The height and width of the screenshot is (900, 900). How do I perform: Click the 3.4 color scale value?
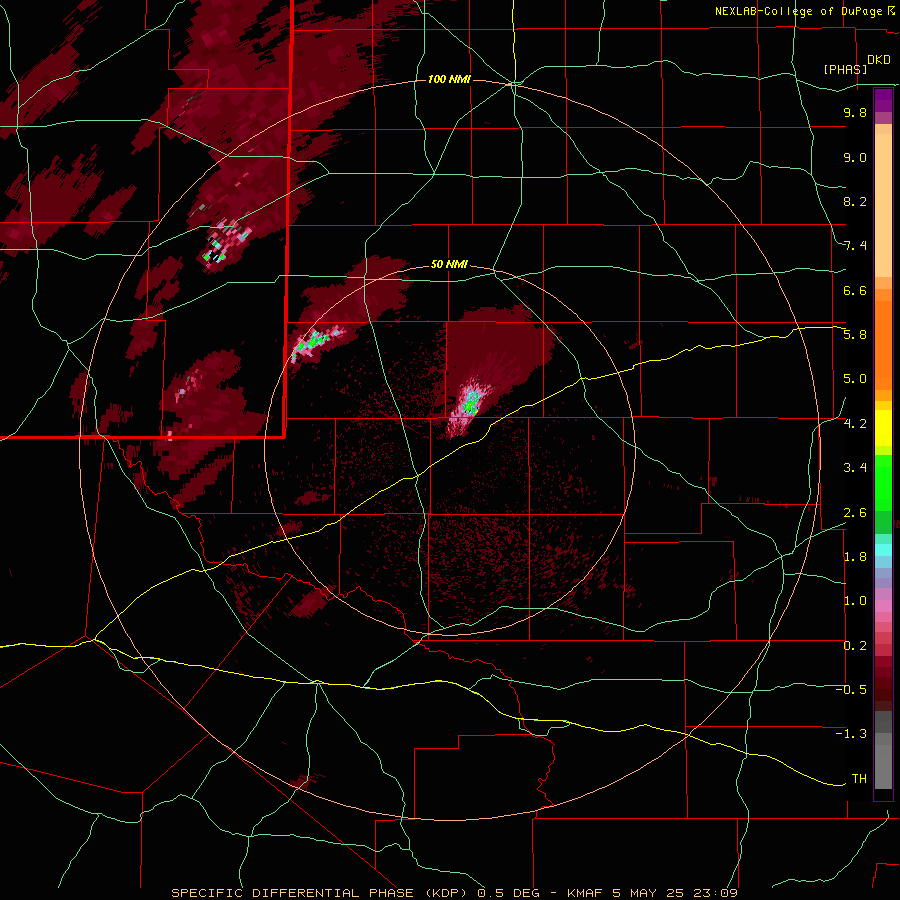click(x=855, y=468)
